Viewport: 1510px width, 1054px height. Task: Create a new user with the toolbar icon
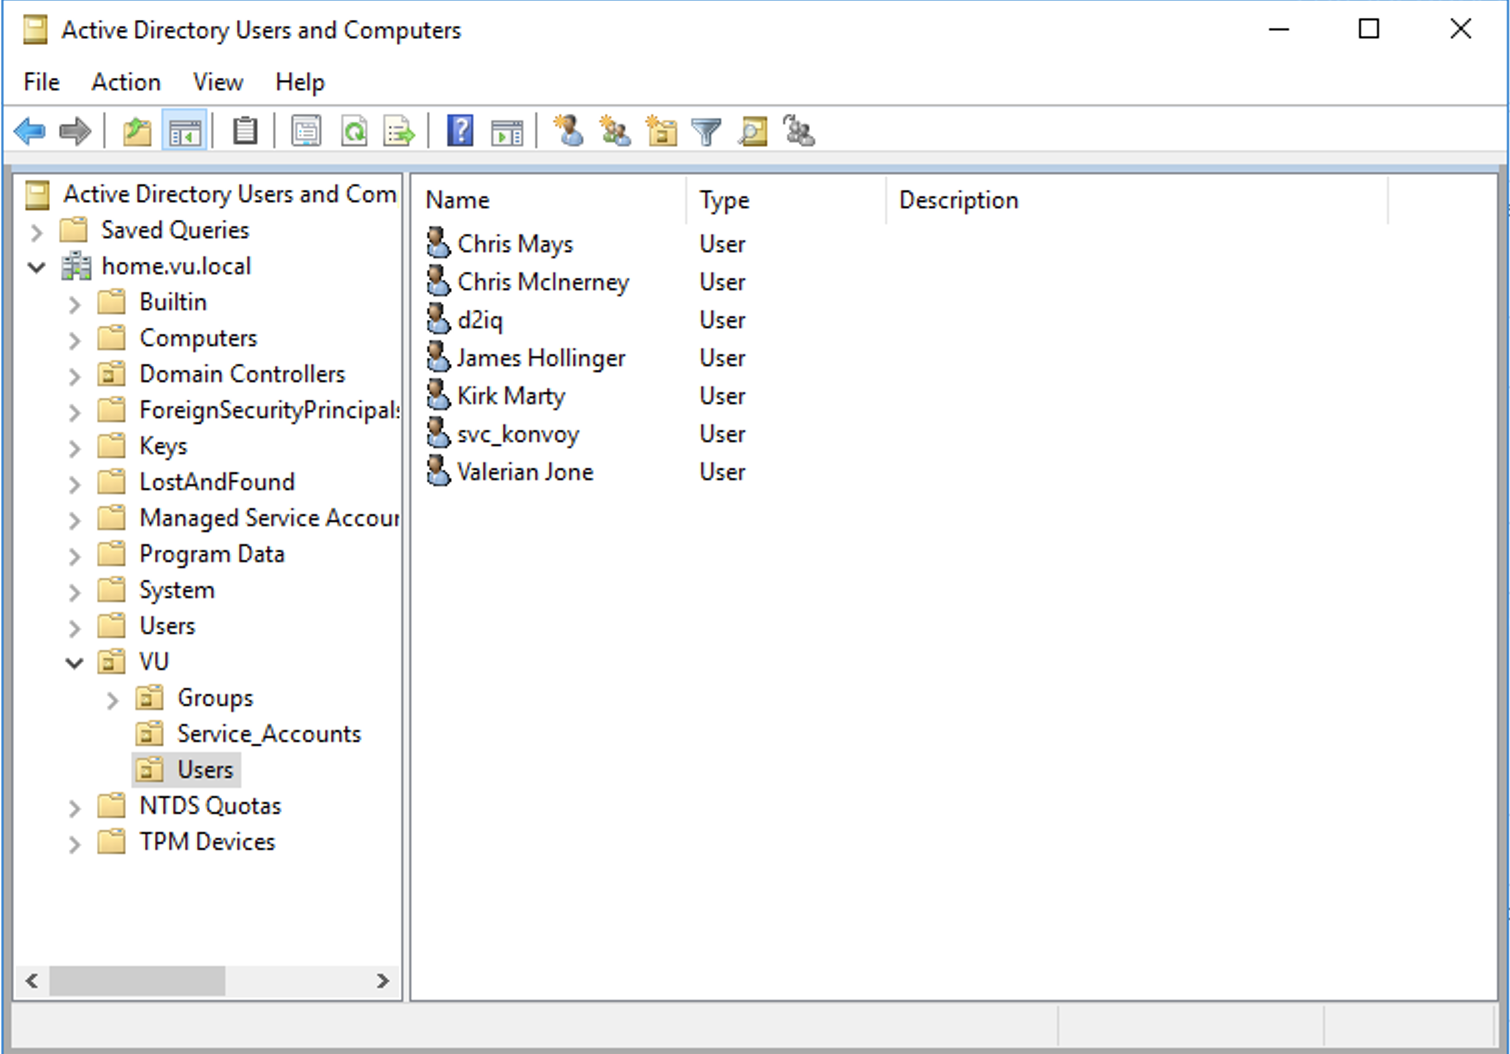(568, 131)
